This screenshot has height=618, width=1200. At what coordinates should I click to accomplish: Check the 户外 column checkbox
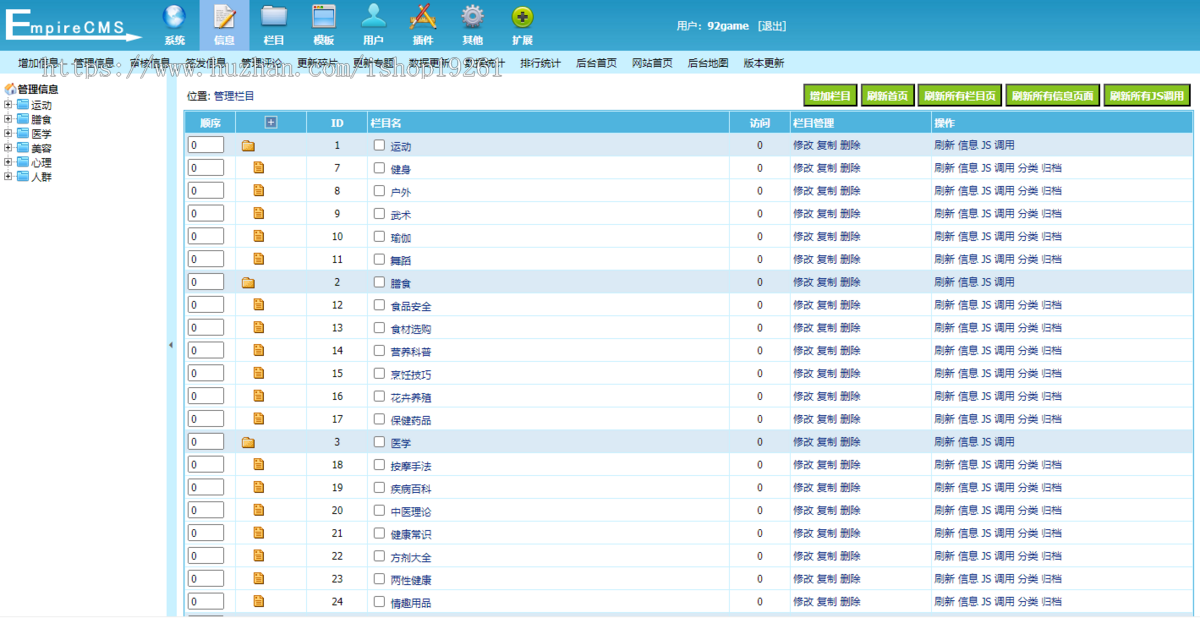pyautogui.click(x=379, y=190)
